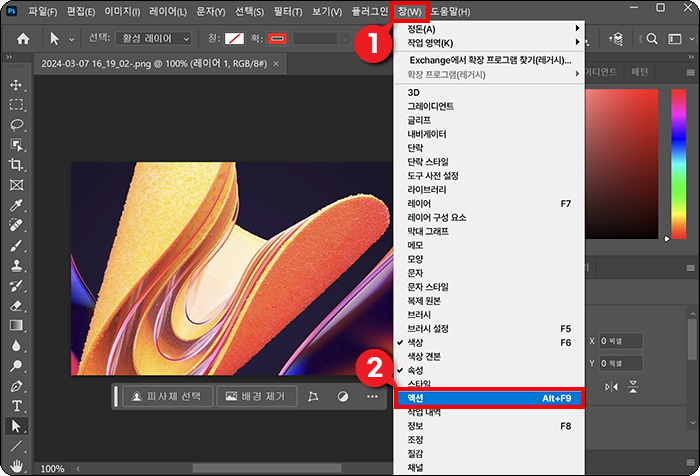Viewport: 700px width, 476px height.
Task: Open the 편집(E) menu
Action: (x=81, y=12)
